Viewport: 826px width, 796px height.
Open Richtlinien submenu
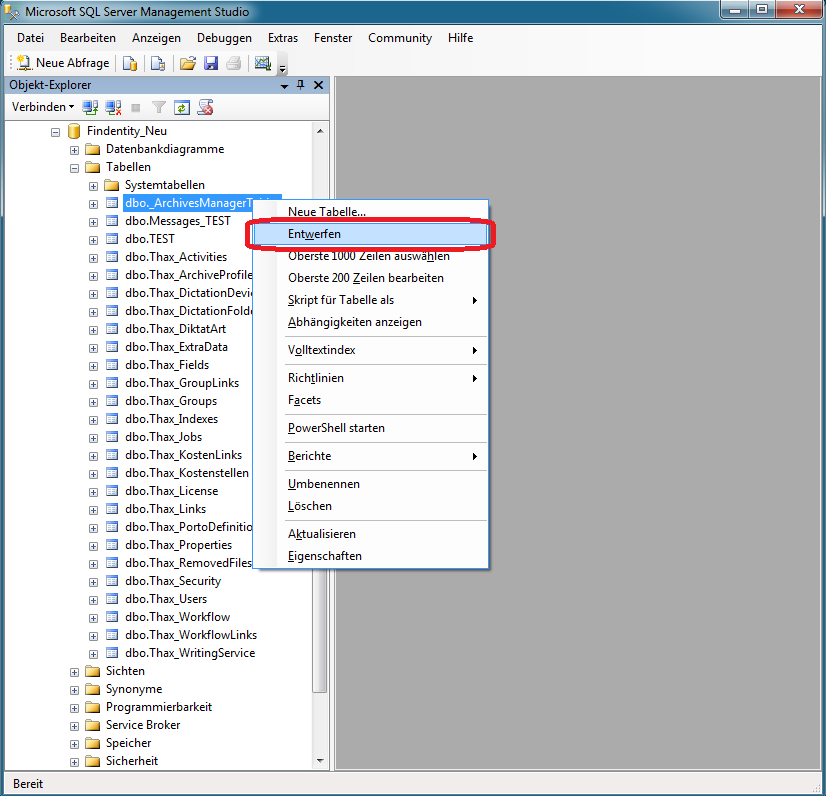[x=371, y=378]
